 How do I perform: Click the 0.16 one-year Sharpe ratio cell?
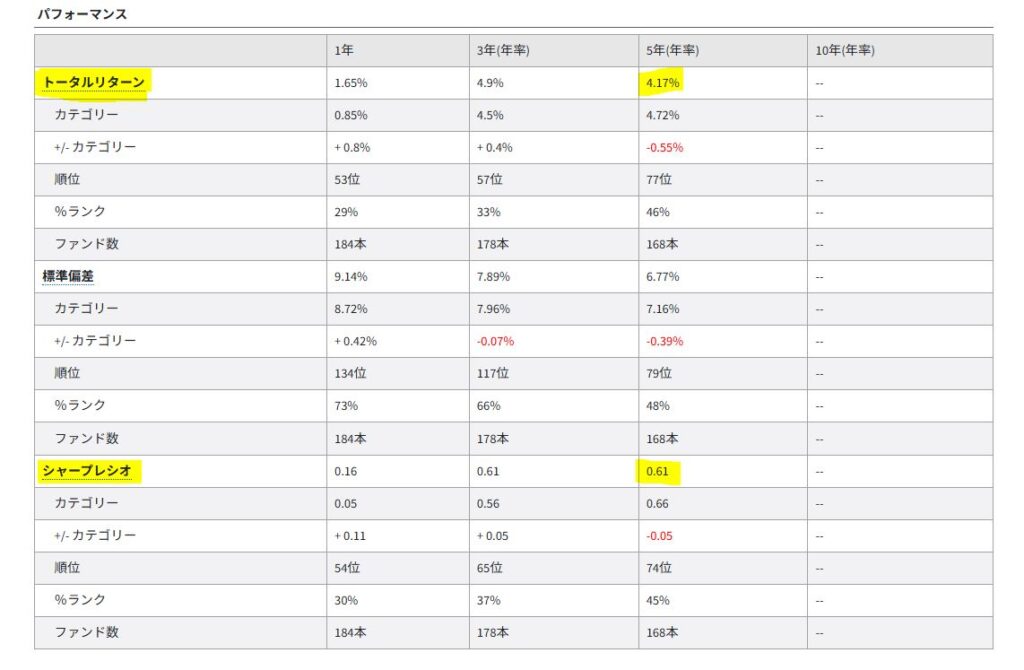(345, 470)
